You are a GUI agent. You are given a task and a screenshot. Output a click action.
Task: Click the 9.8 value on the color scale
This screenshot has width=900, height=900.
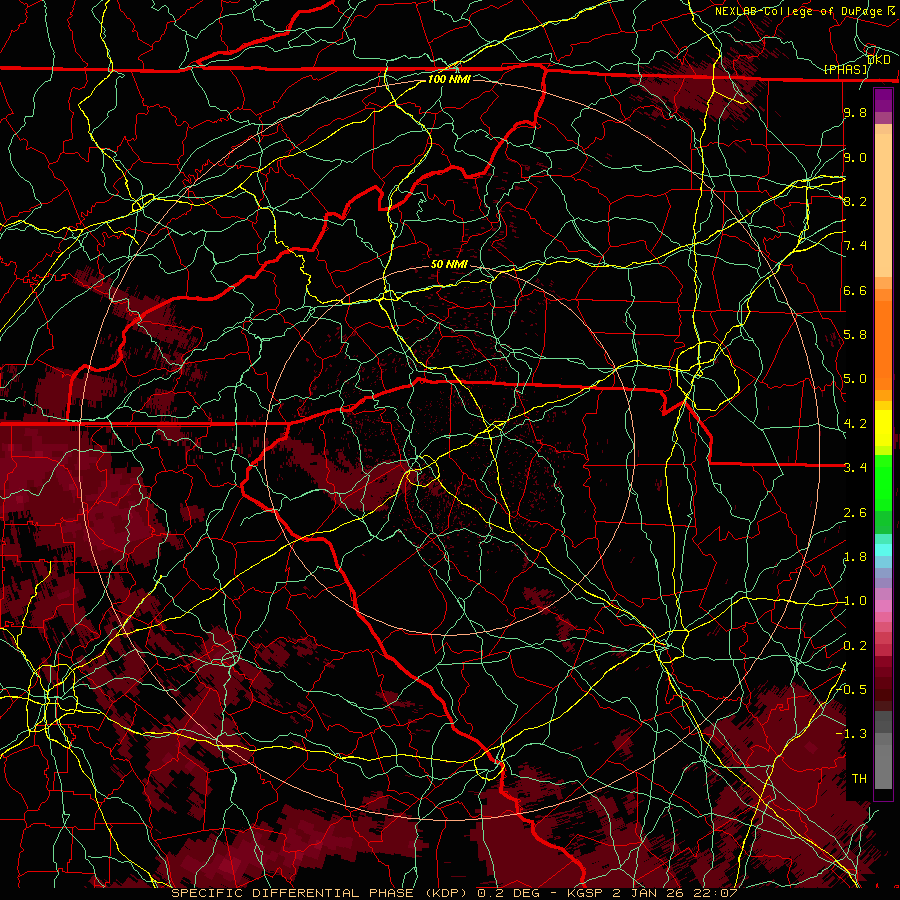[855, 112]
